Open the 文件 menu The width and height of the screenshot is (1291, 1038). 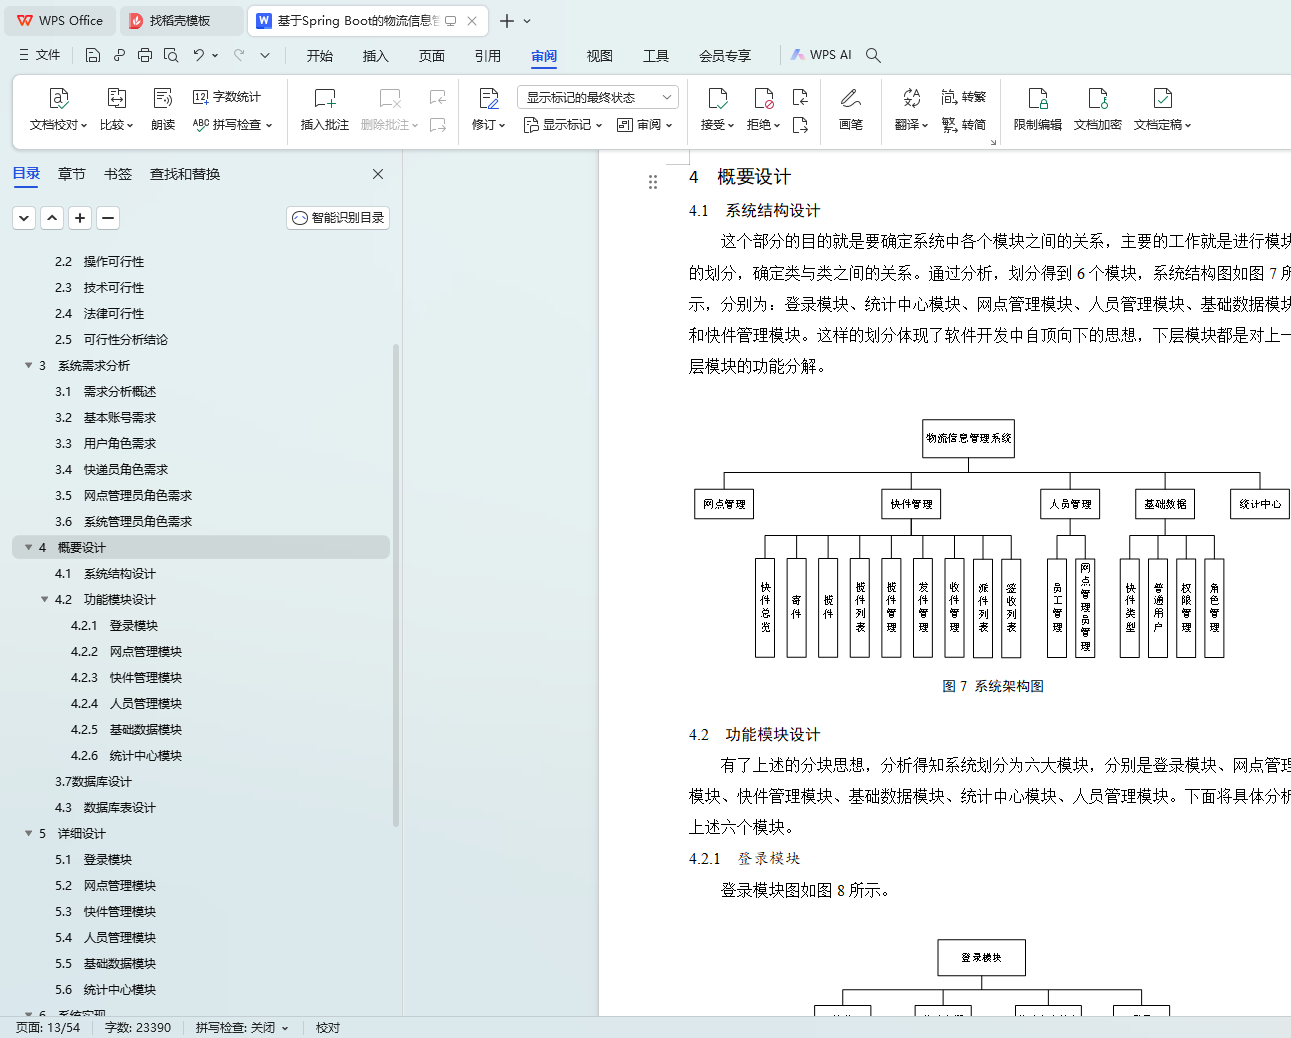pyautogui.click(x=40, y=55)
